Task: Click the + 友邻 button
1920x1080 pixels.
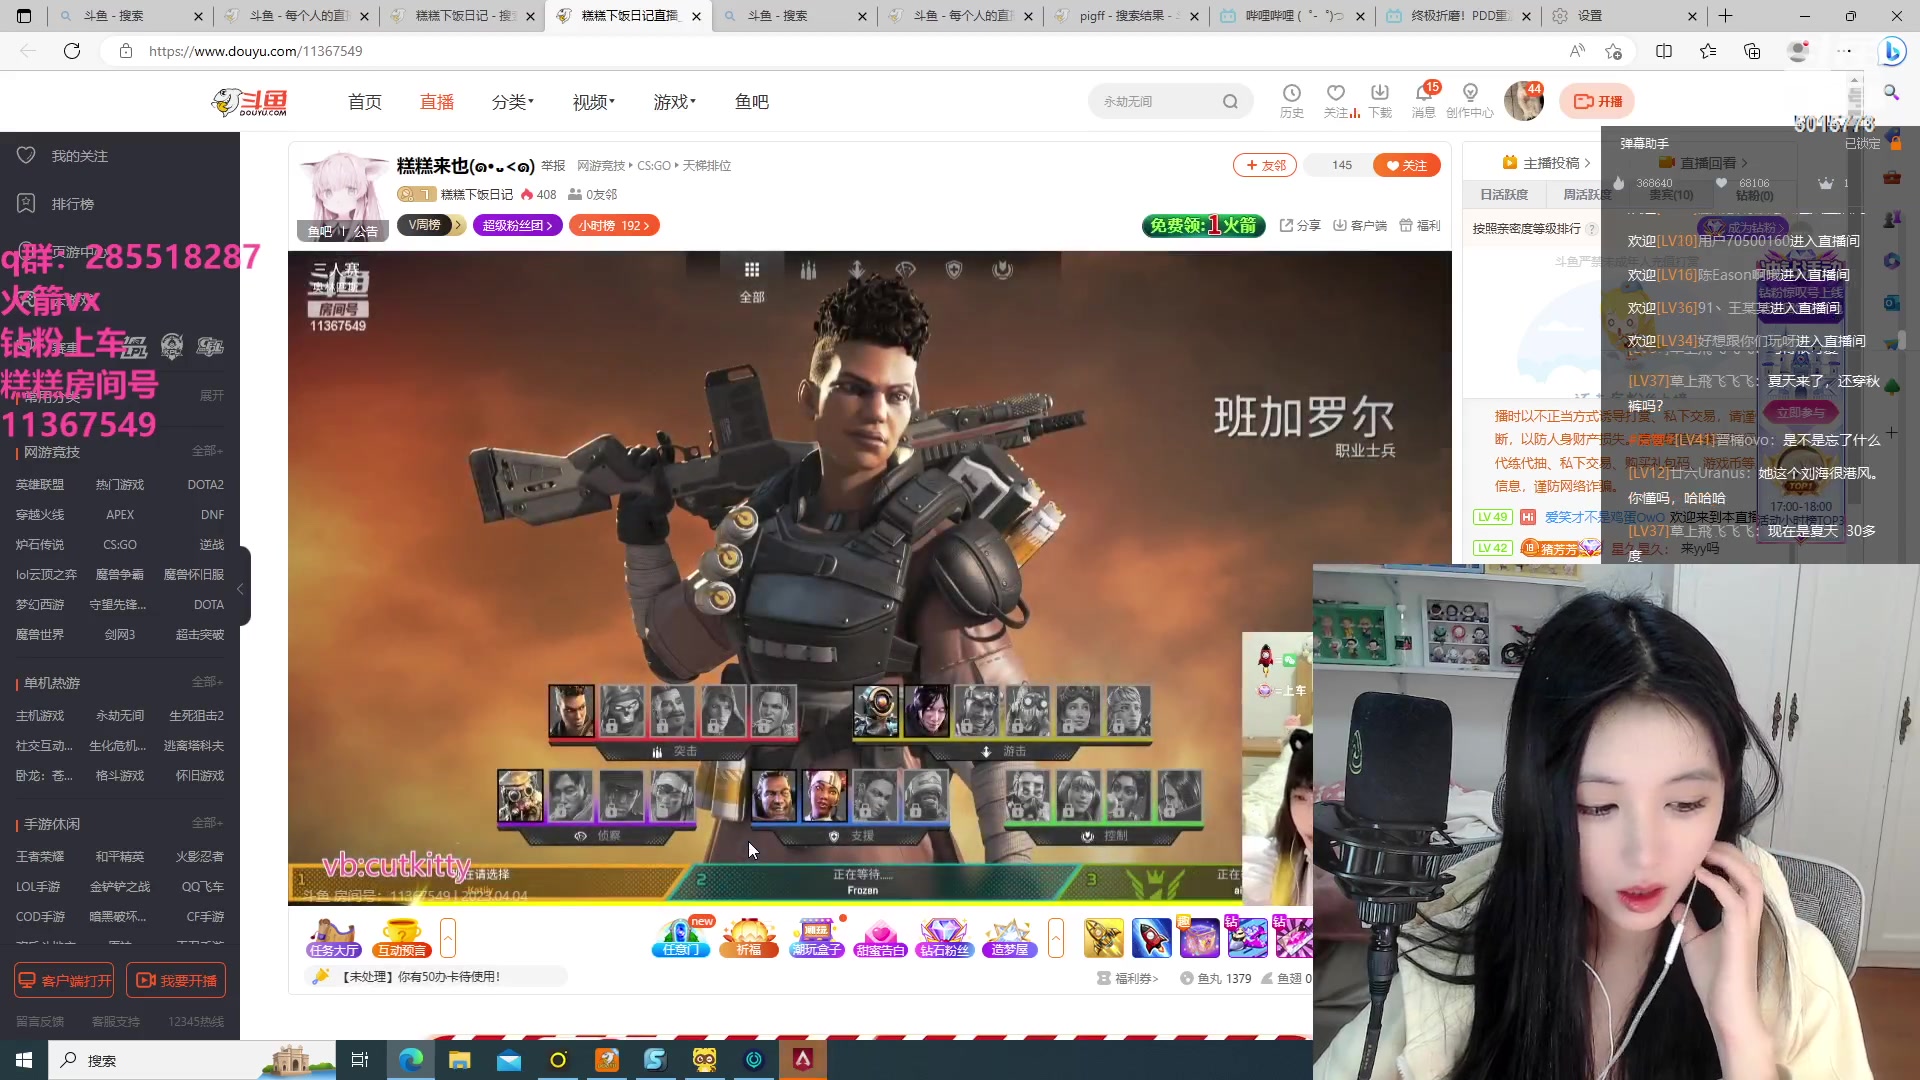Action: 1265,165
